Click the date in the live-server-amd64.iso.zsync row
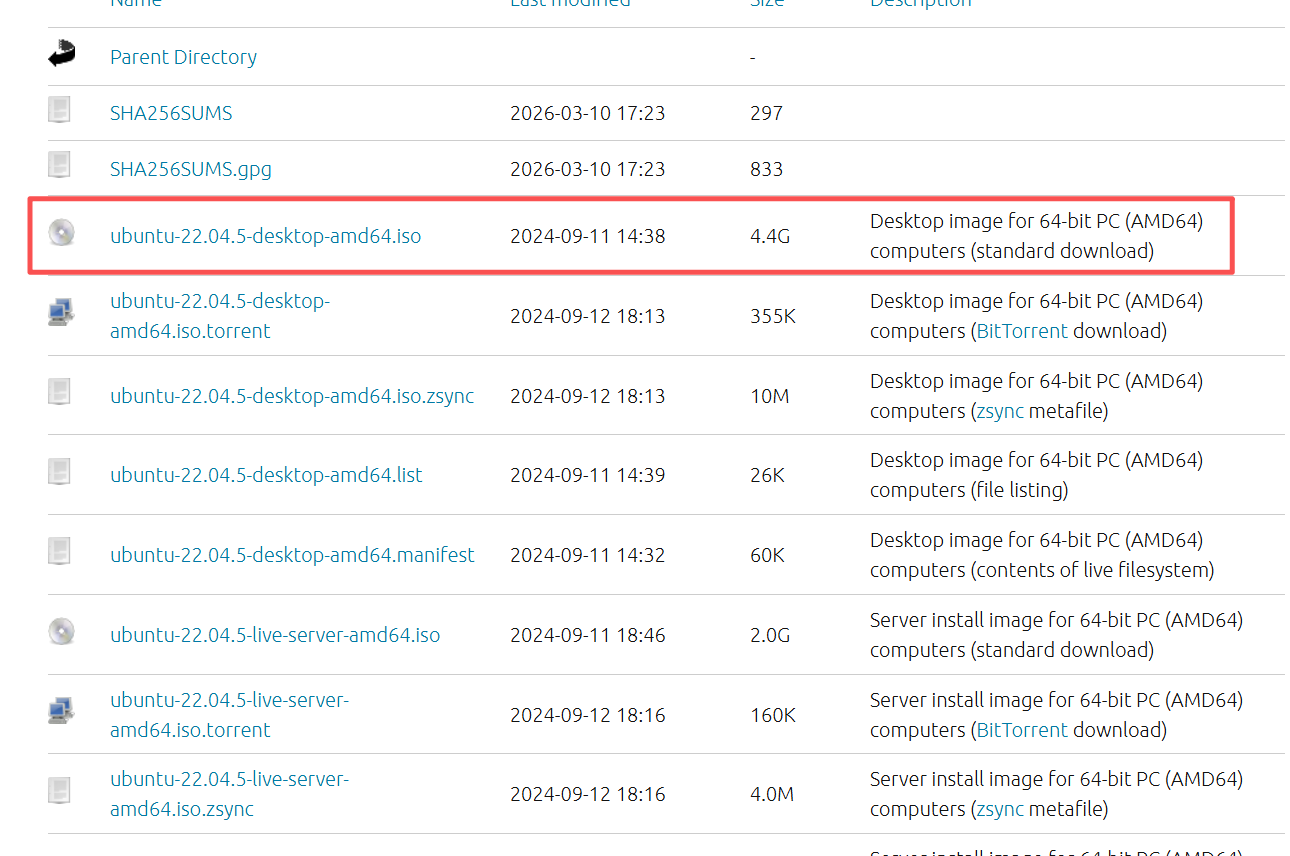The height and width of the screenshot is (856, 1290). [x=587, y=794]
